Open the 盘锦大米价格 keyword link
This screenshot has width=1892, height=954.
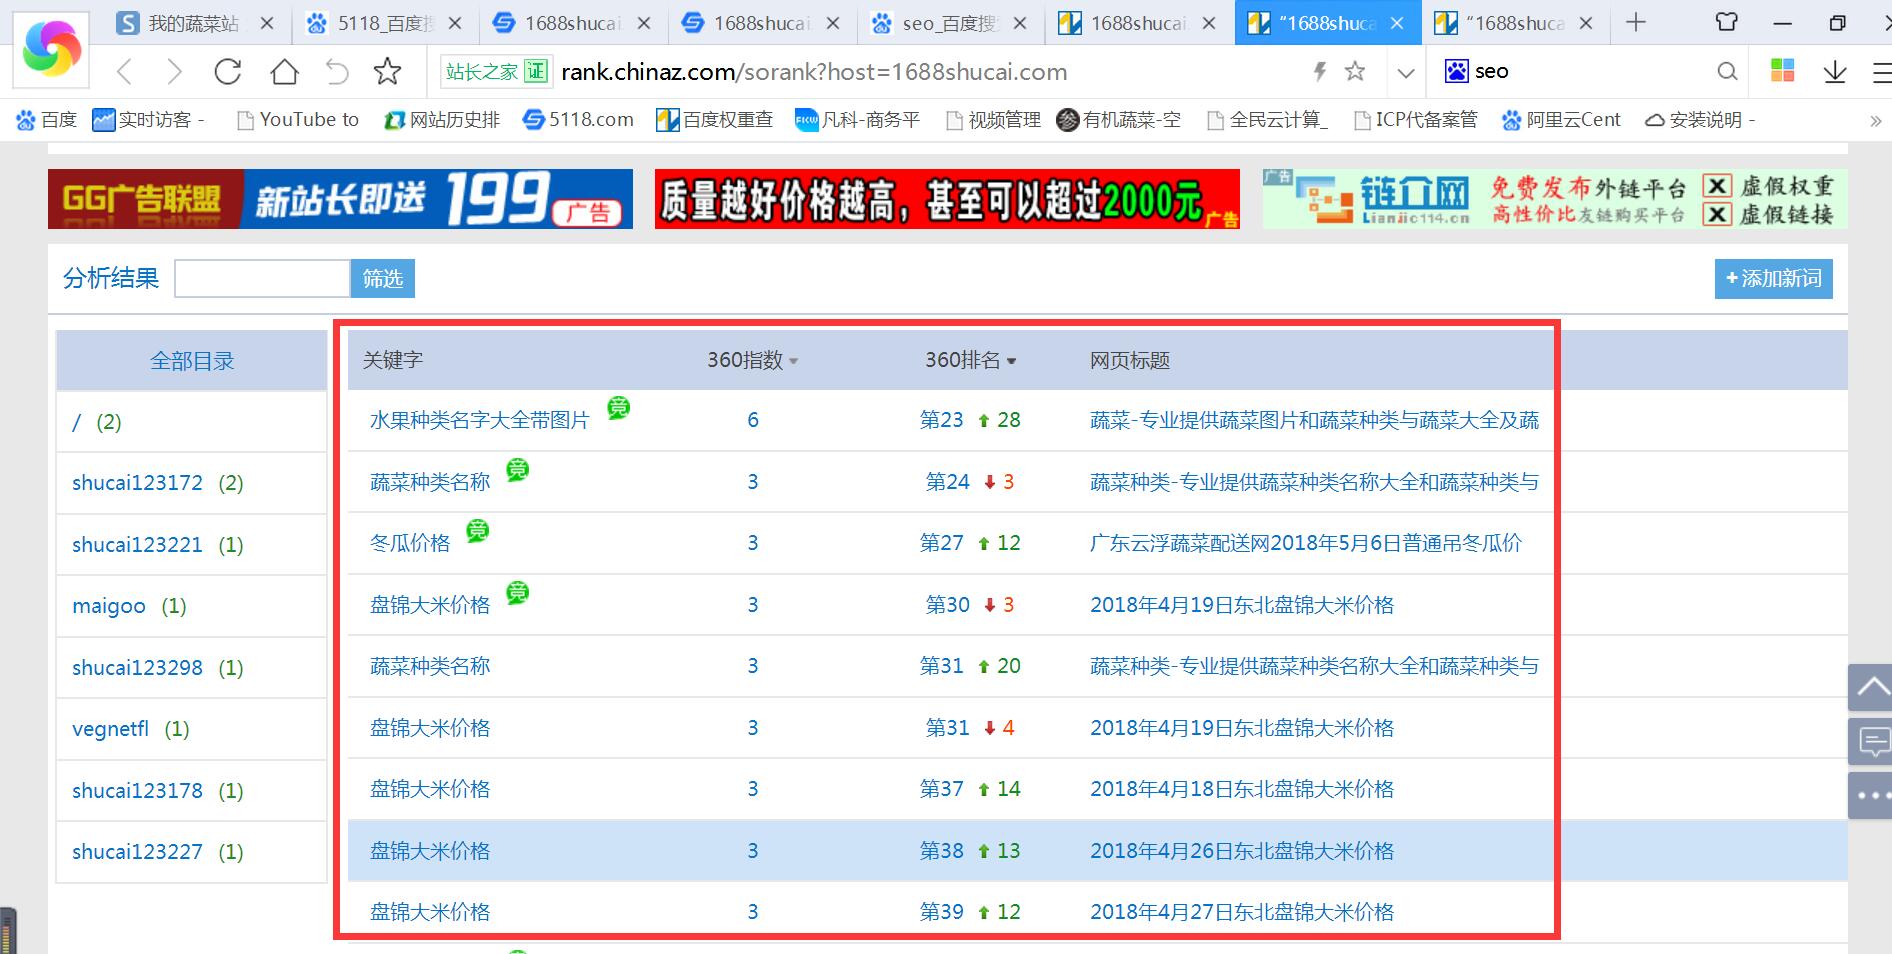point(428,604)
